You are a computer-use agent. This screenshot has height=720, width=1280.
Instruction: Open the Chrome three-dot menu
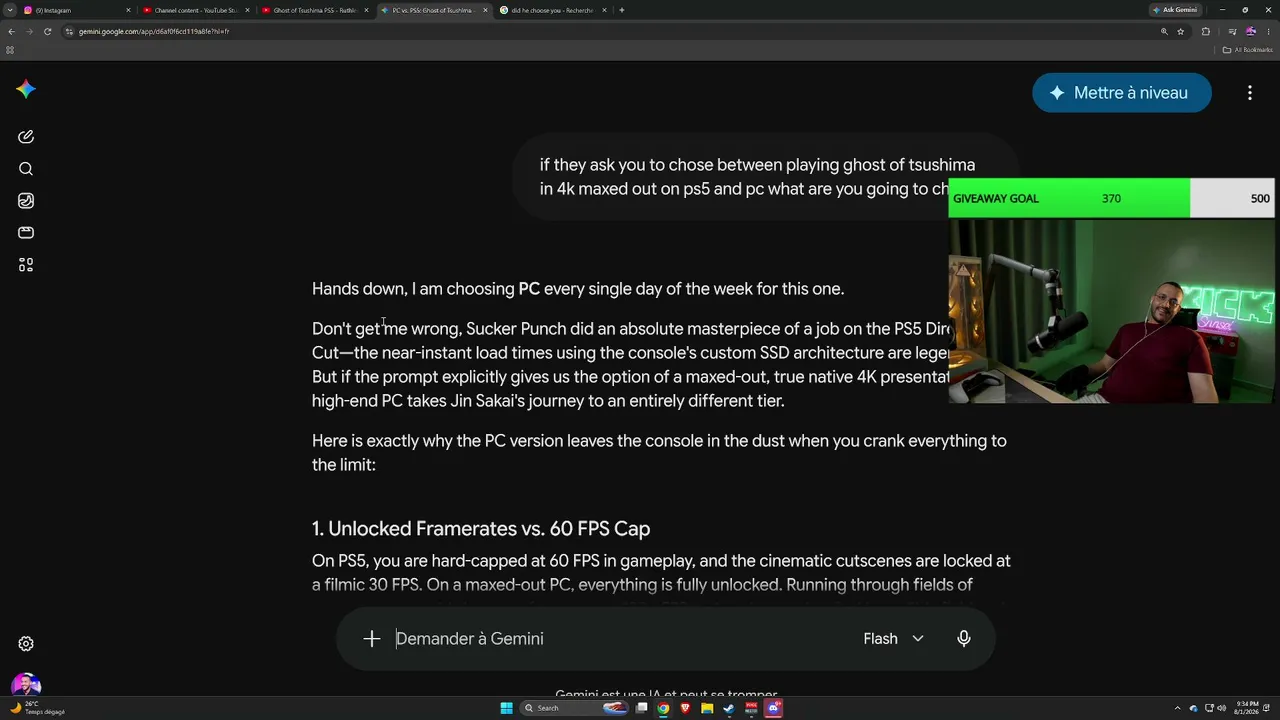tap(1269, 31)
